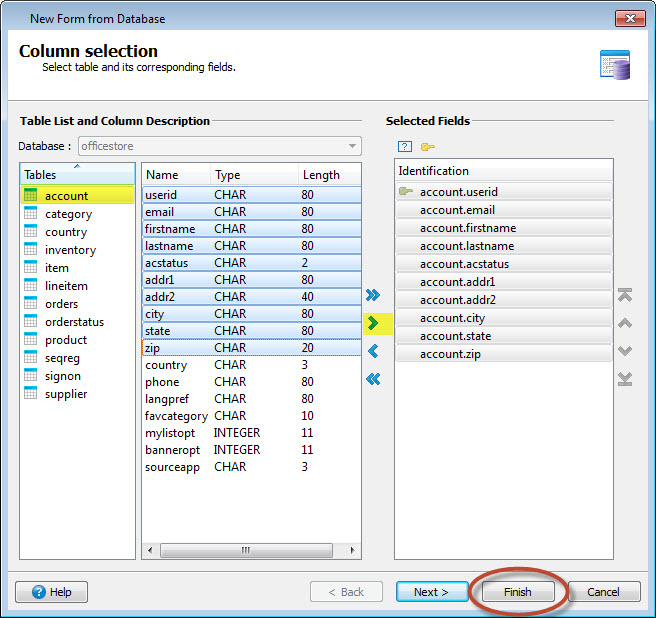Open Help for this wizard
The image size is (656, 618).
[52, 592]
